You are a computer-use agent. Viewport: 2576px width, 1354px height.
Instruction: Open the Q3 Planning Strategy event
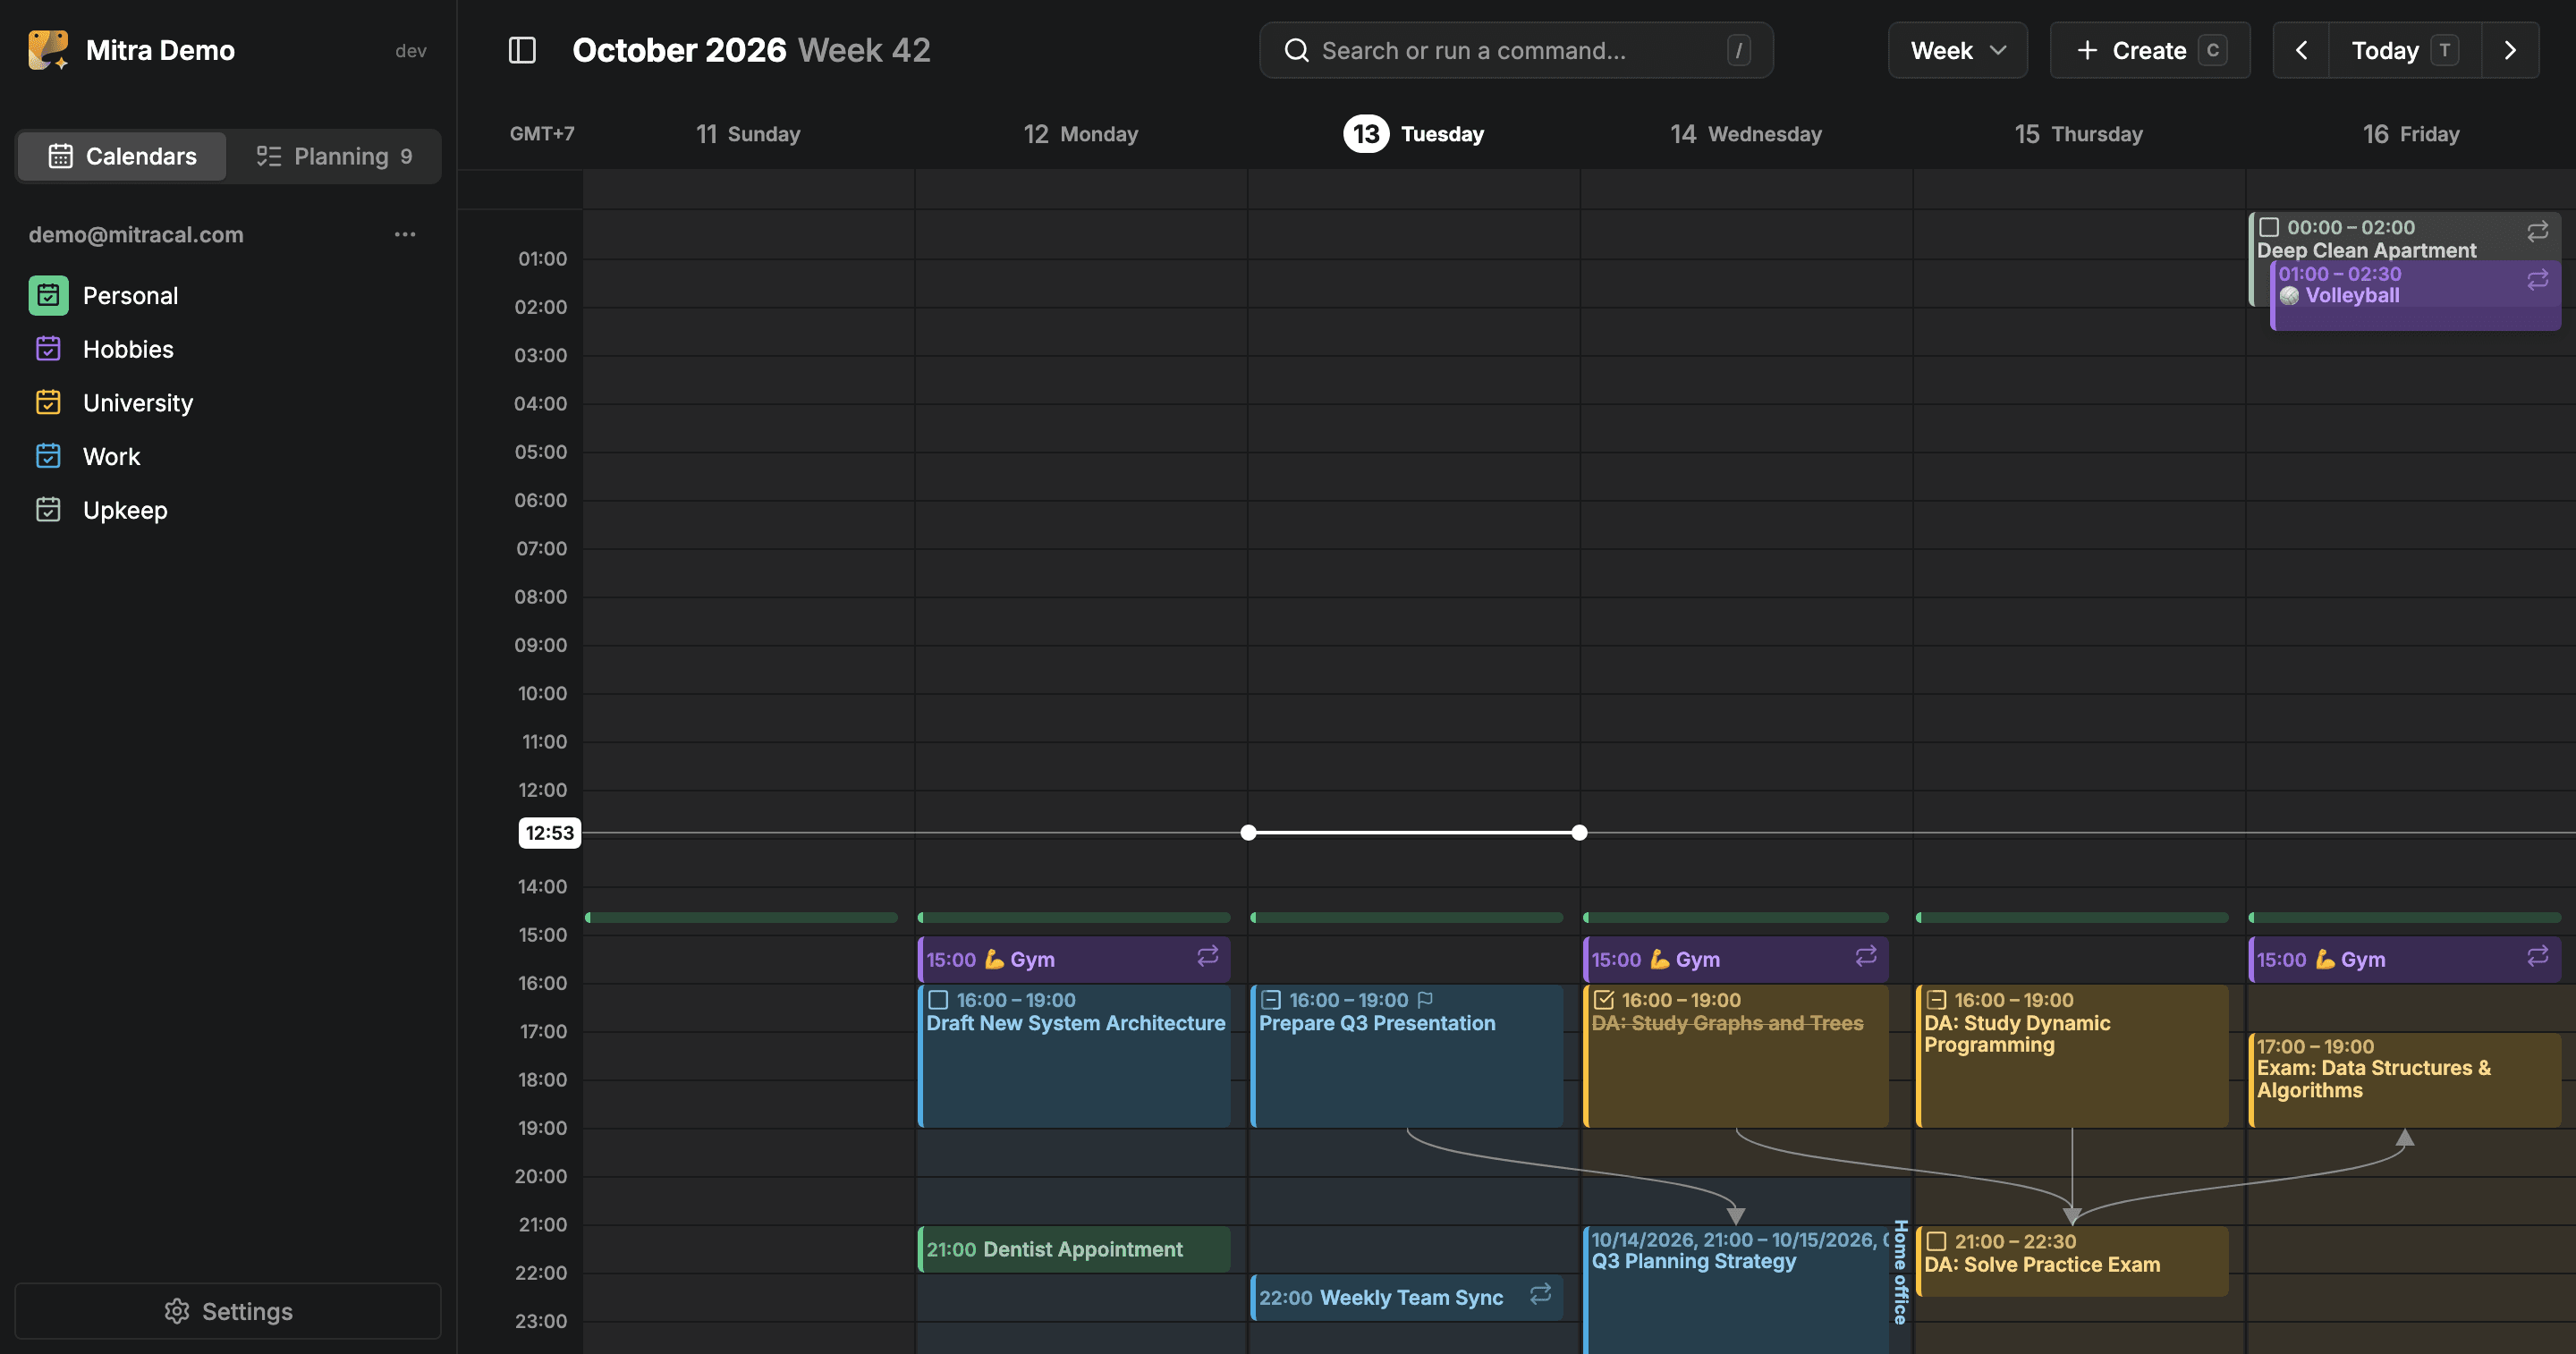click(x=1736, y=1290)
